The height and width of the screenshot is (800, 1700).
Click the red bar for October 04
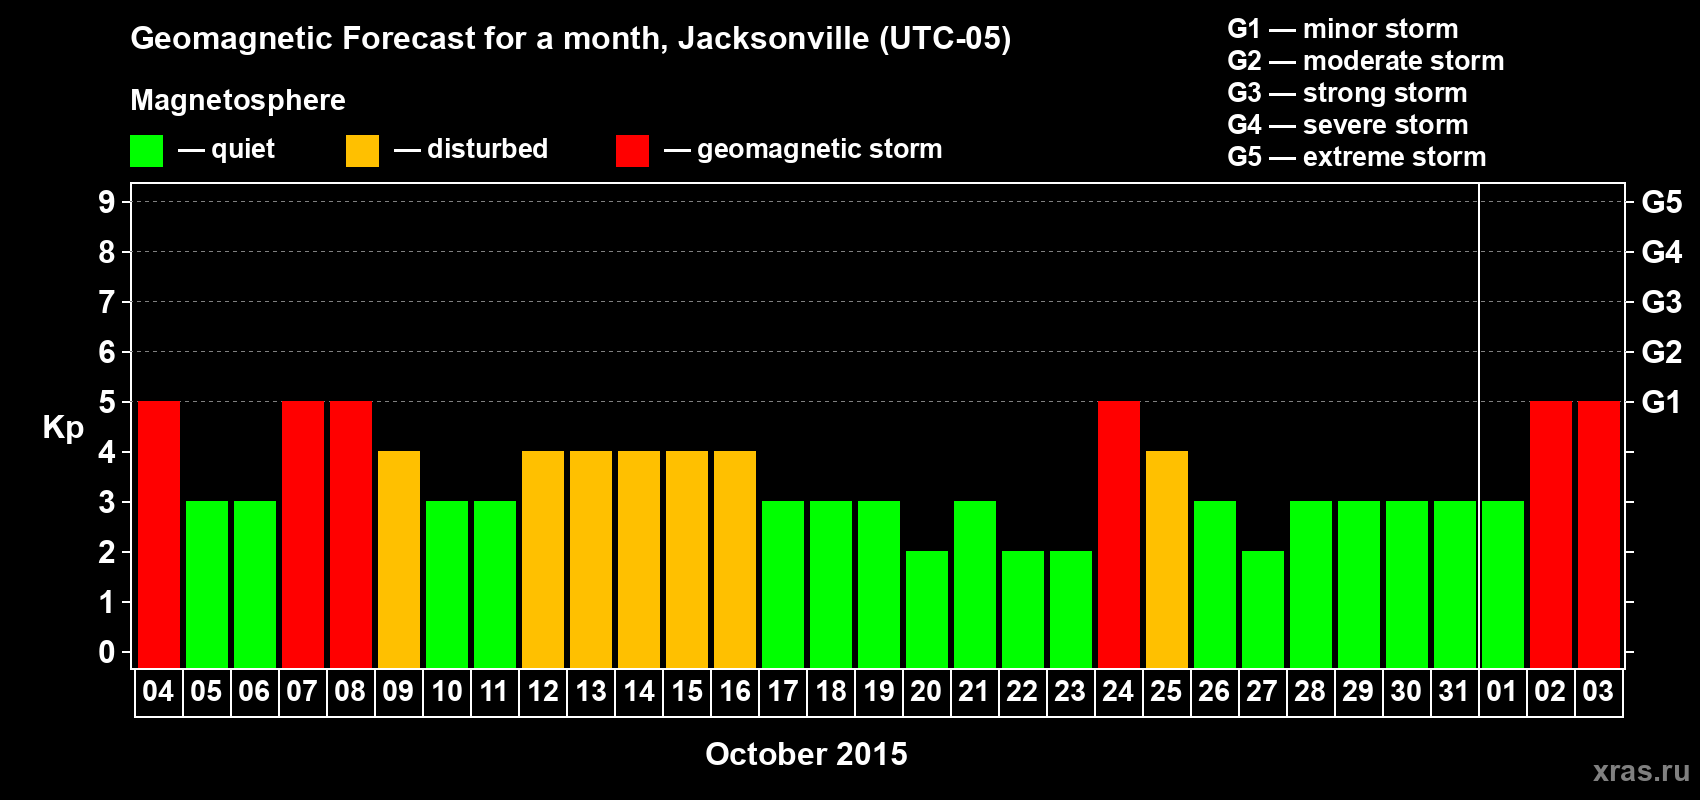(159, 535)
